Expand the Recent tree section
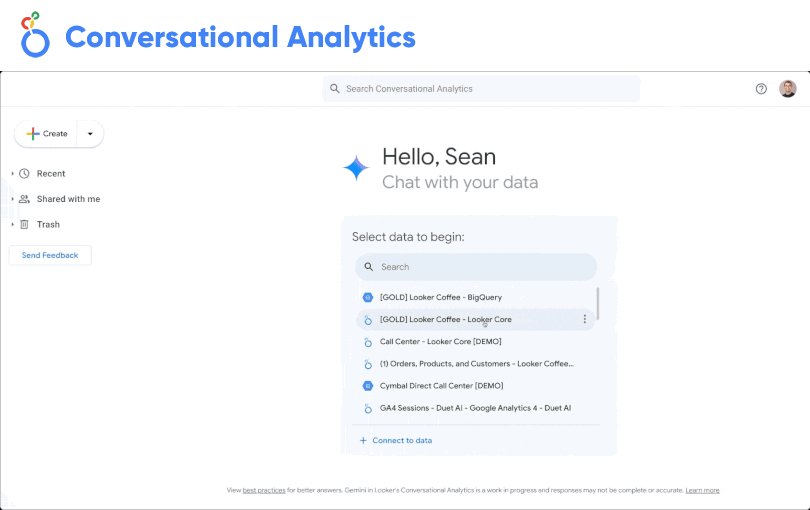Viewport: 810px width, 510px height. (x=12, y=174)
